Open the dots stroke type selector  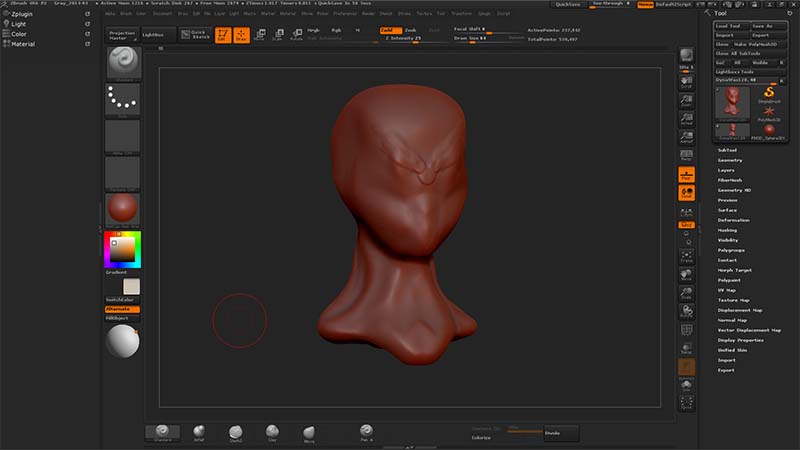123,99
